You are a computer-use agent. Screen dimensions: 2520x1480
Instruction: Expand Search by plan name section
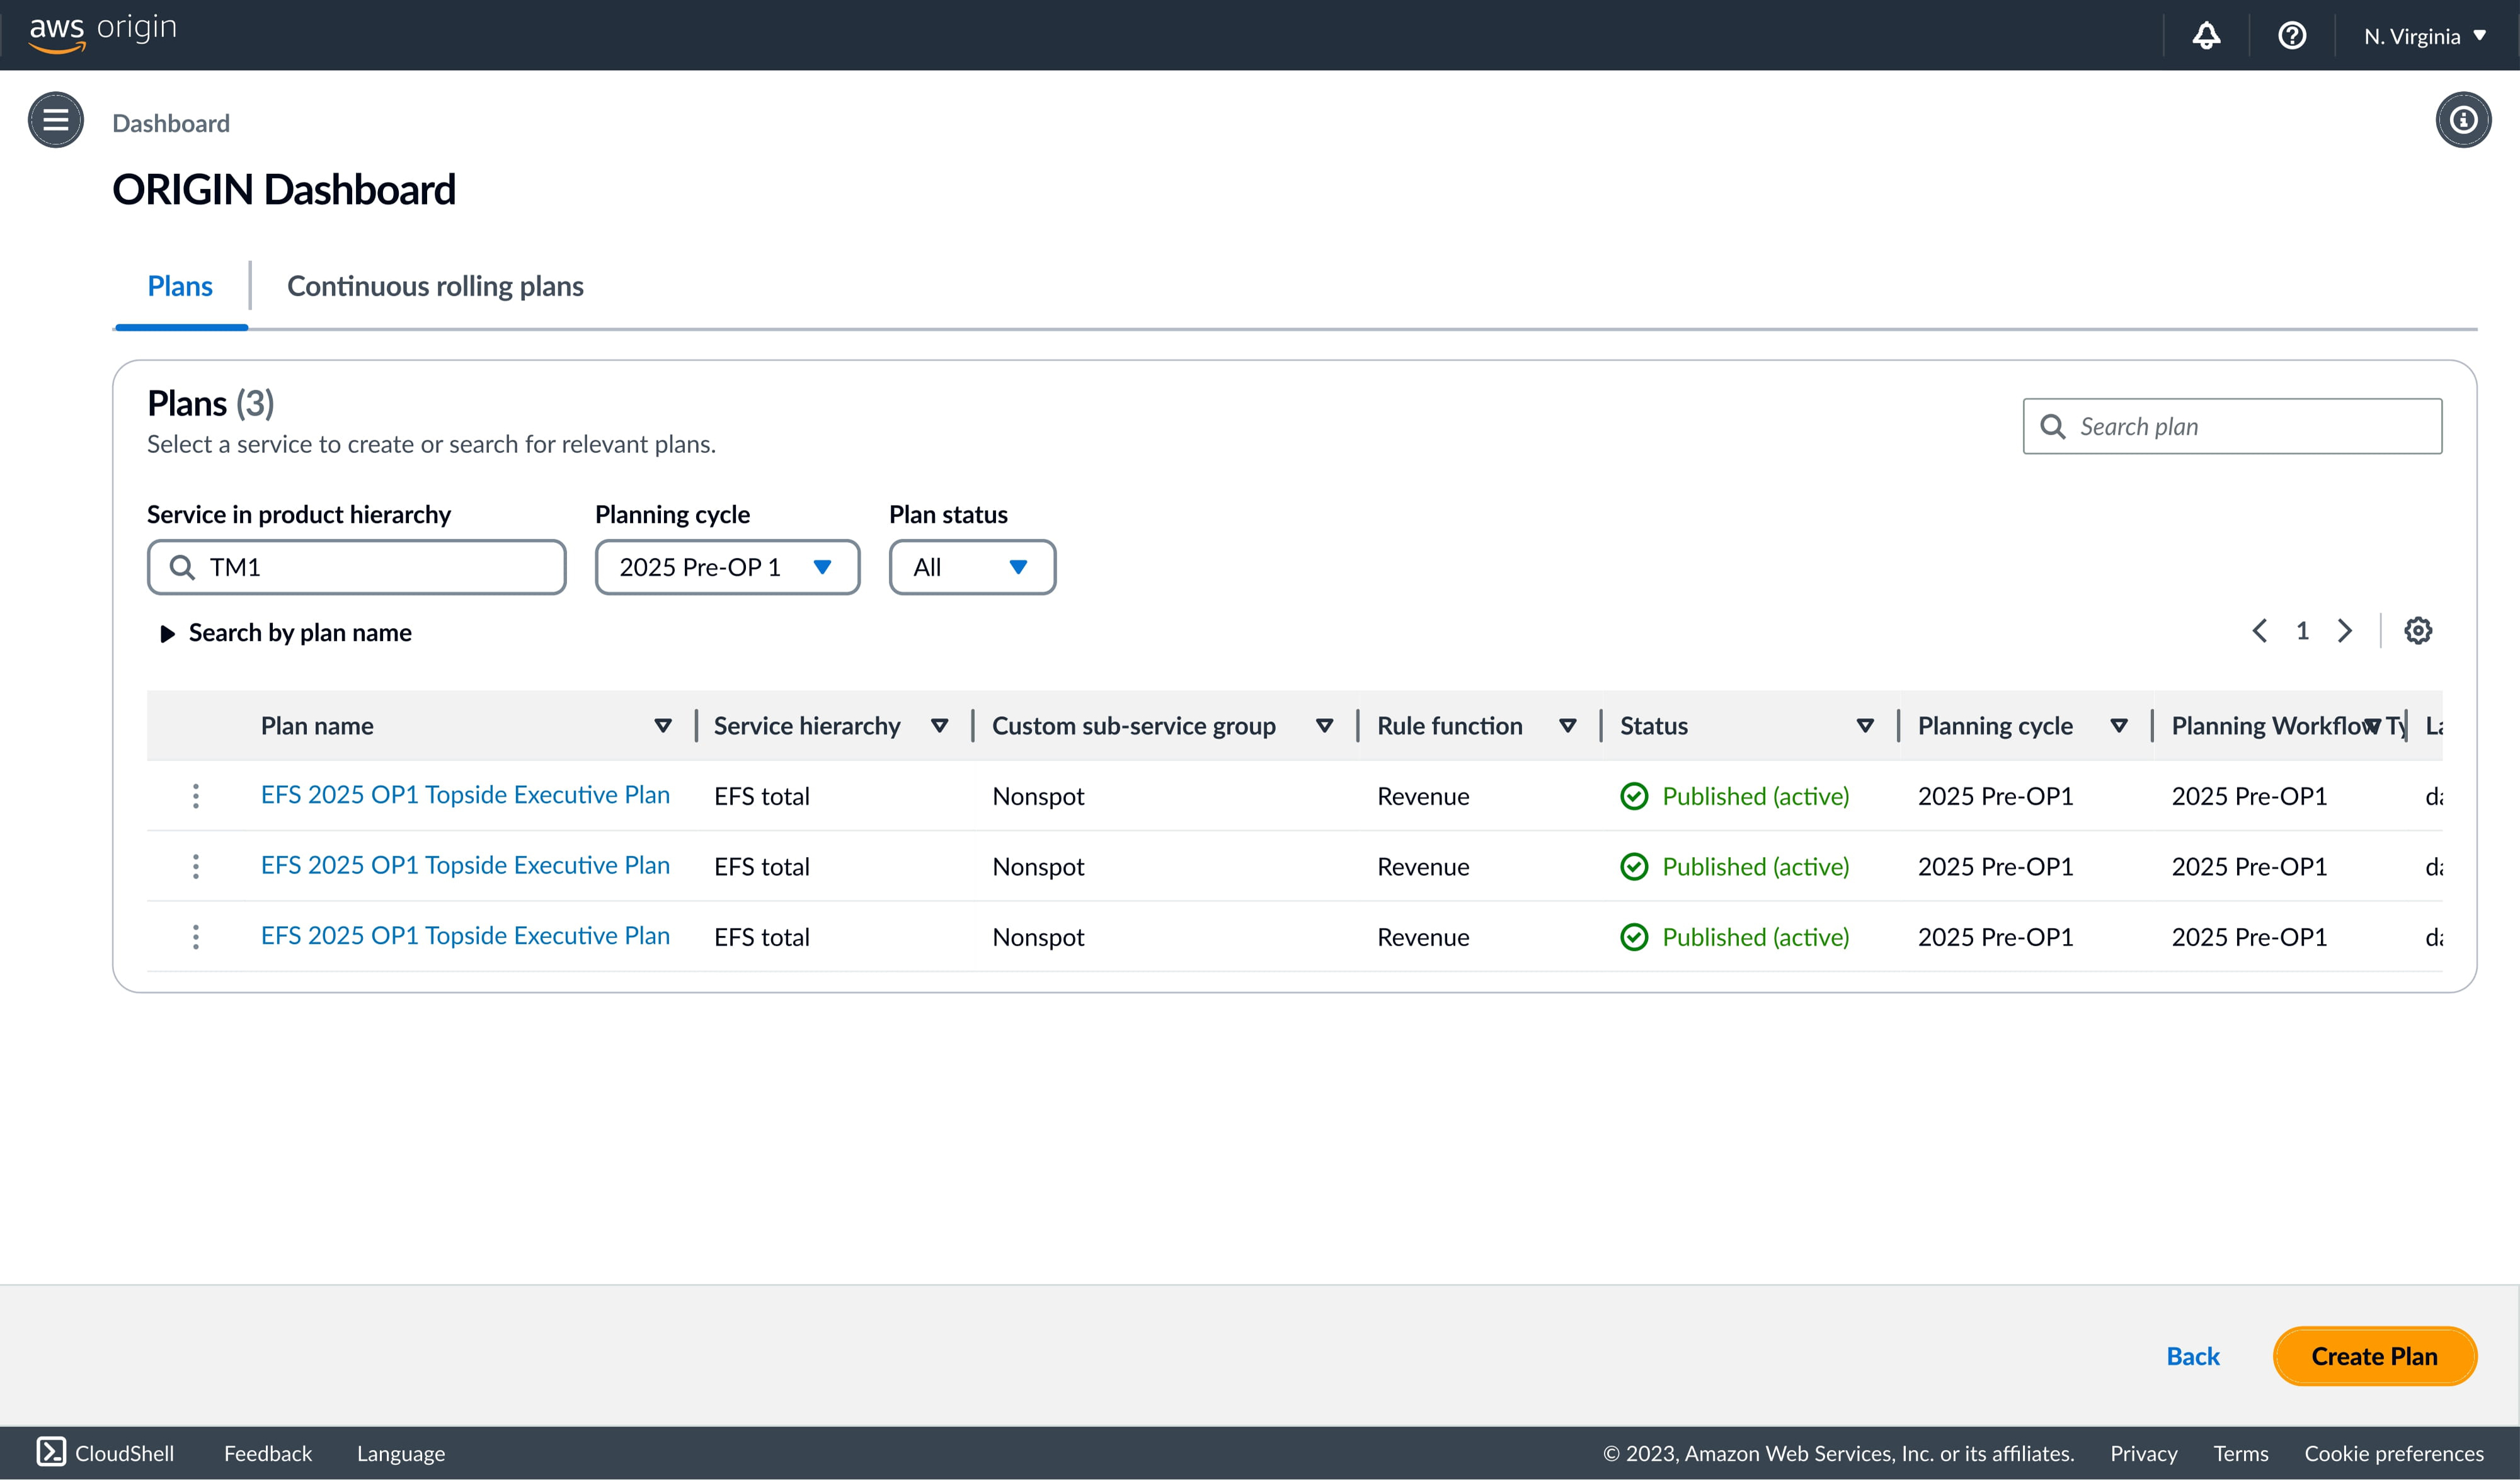click(285, 633)
